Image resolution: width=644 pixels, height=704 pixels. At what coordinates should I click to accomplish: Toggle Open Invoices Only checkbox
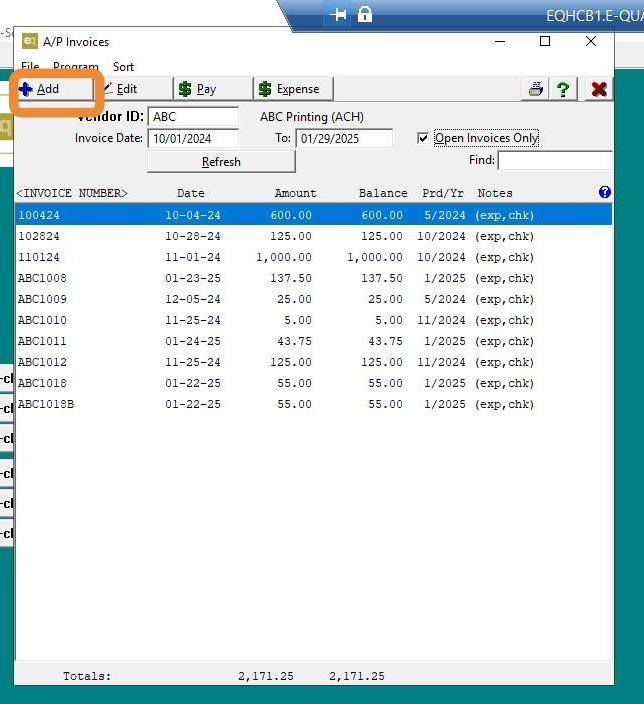point(423,138)
